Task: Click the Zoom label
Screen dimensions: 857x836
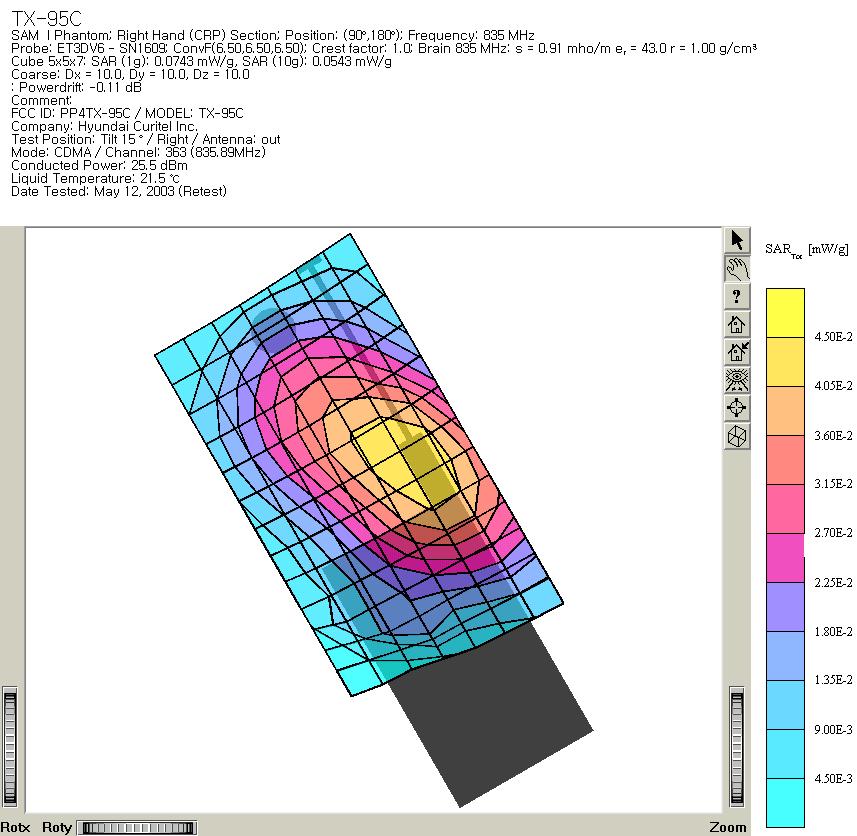Action: pyautogui.click(x=728, y=827)
